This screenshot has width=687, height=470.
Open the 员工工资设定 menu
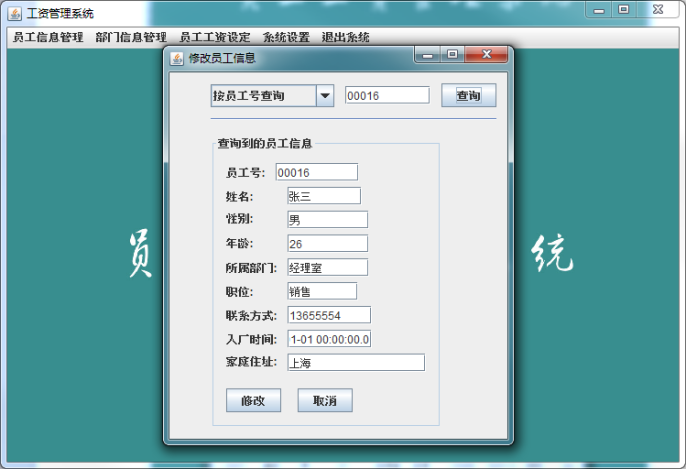pos(215,37)
